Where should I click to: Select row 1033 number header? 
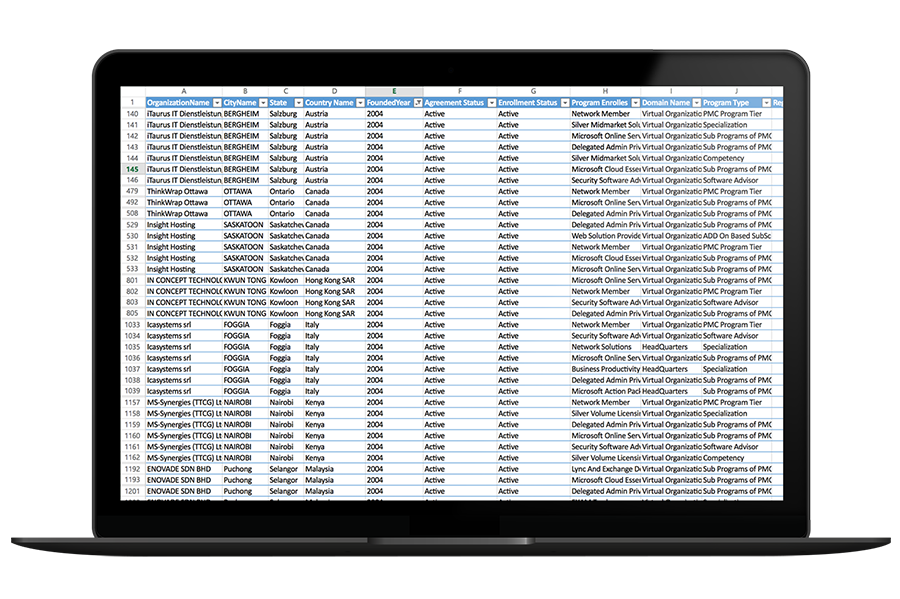click(133, 325)
